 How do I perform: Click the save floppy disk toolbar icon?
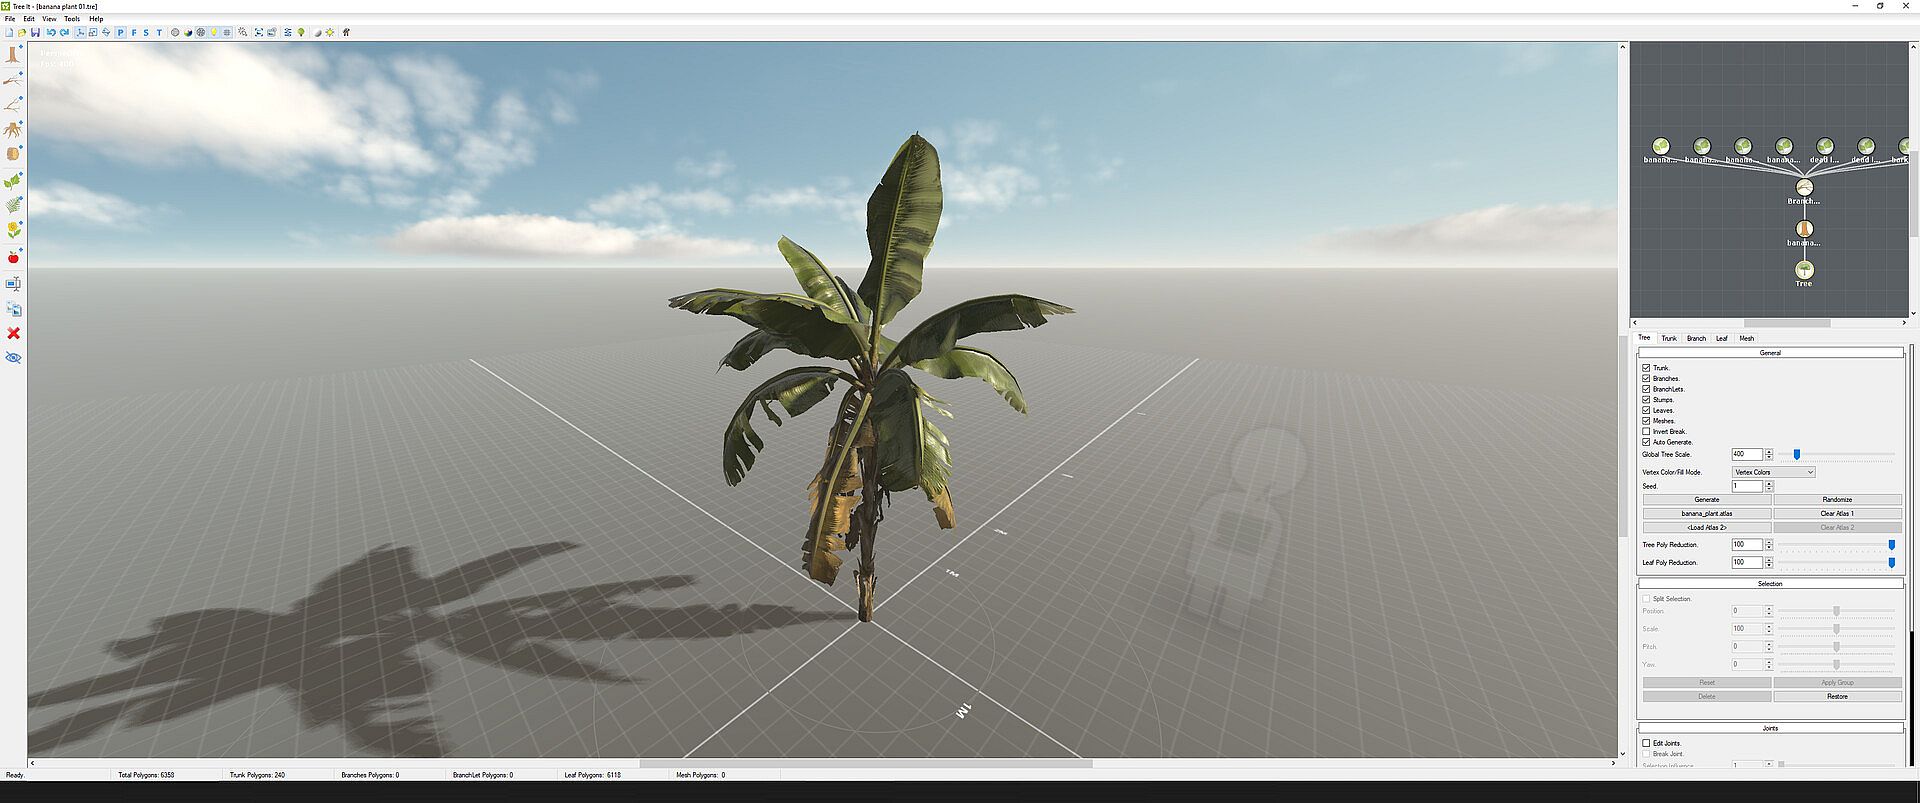click(35, 32)
